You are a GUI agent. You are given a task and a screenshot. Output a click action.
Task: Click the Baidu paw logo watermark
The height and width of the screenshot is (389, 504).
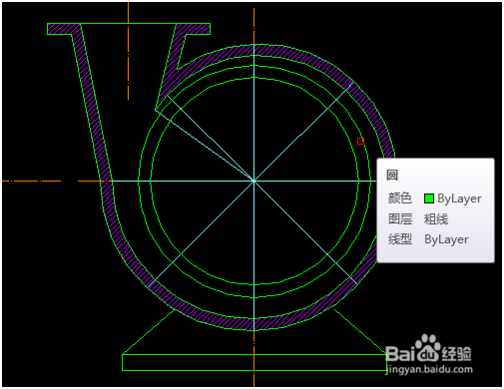428,348
